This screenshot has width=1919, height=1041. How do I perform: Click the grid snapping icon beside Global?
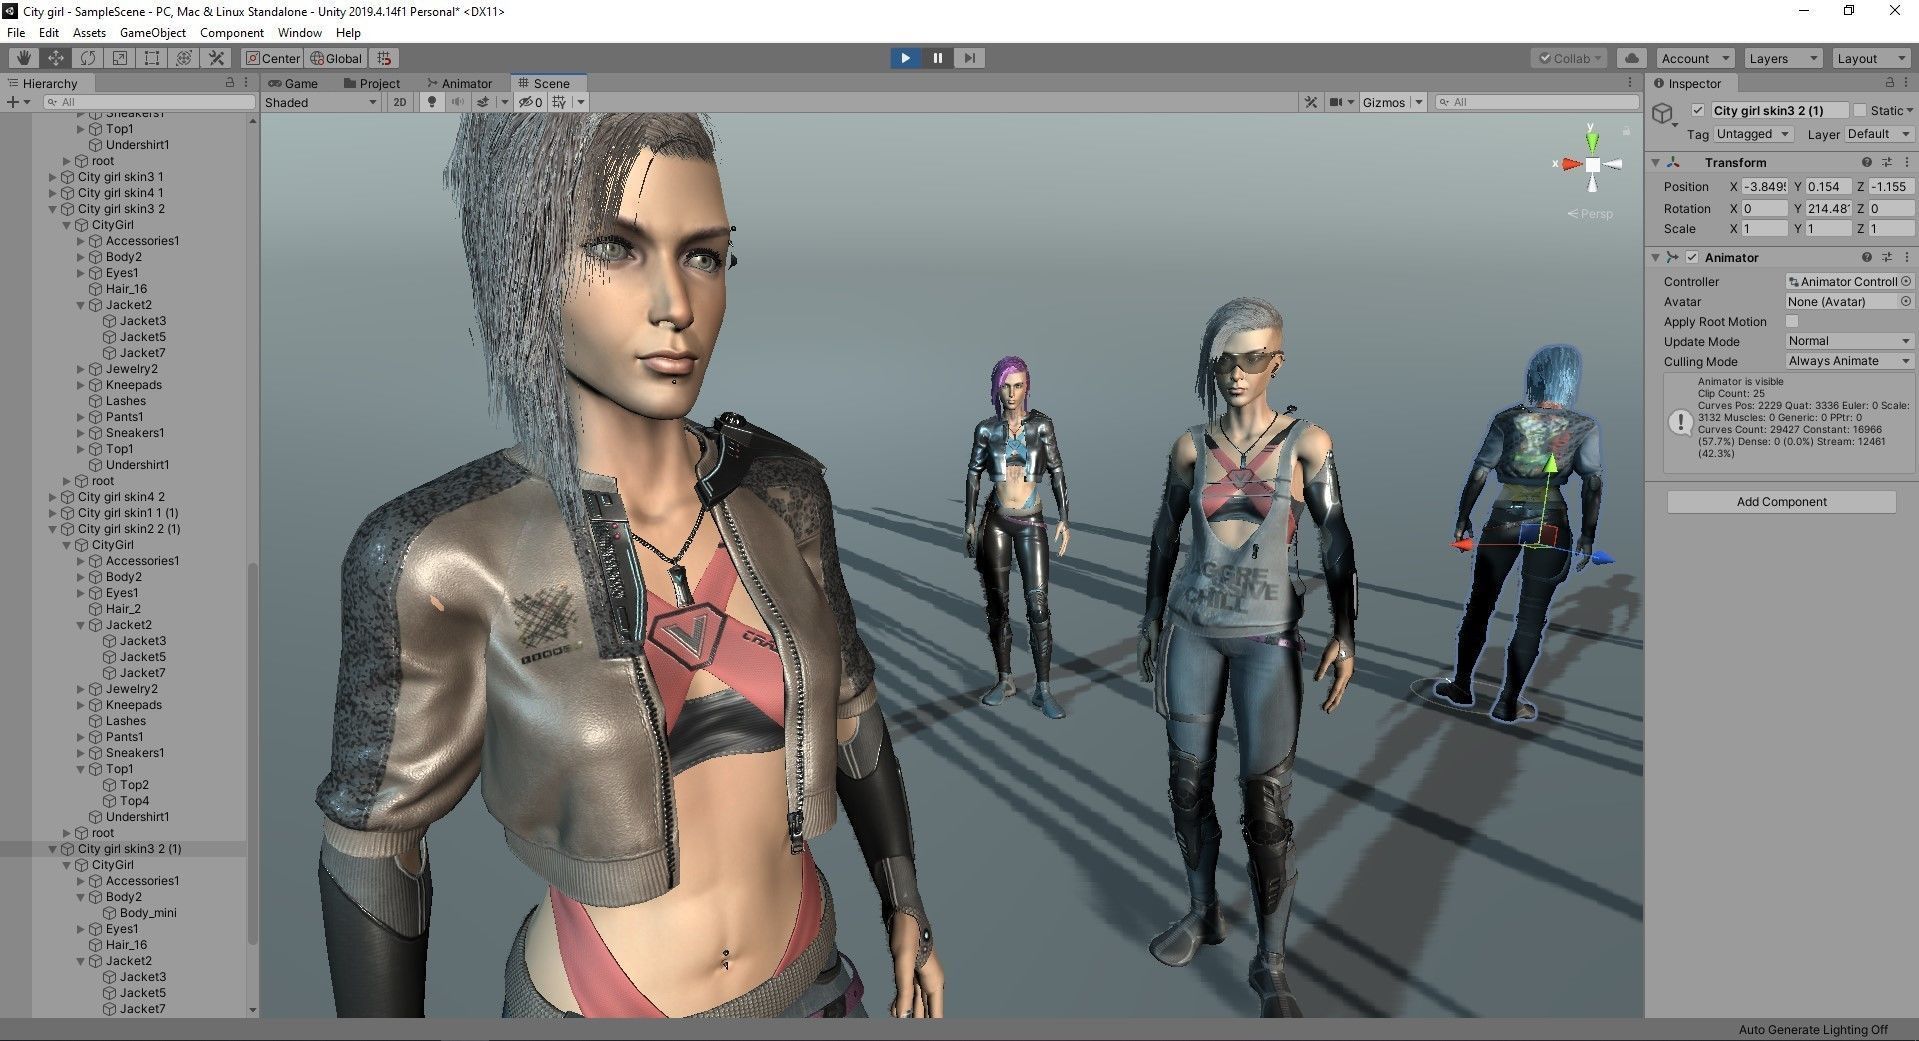pos(385,58)
